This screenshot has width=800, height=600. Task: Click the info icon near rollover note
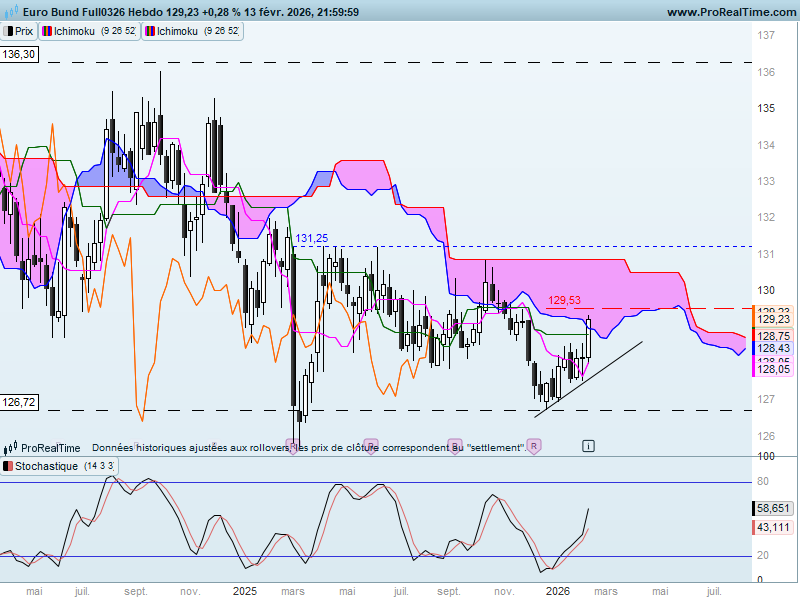(x=588, y=446)
